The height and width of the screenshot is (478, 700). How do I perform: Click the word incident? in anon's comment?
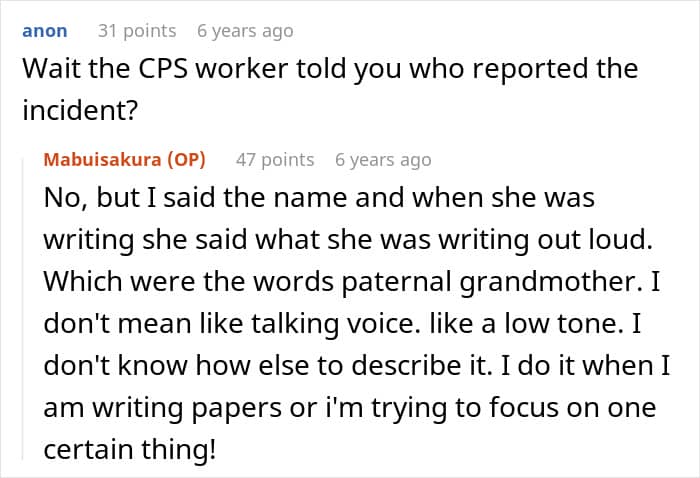click(x=79, y=110)
